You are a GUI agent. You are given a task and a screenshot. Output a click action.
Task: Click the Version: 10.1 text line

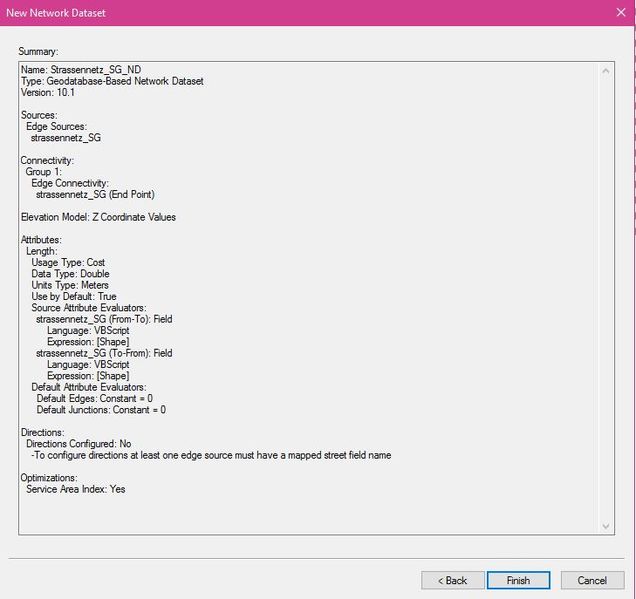(50, 92)
